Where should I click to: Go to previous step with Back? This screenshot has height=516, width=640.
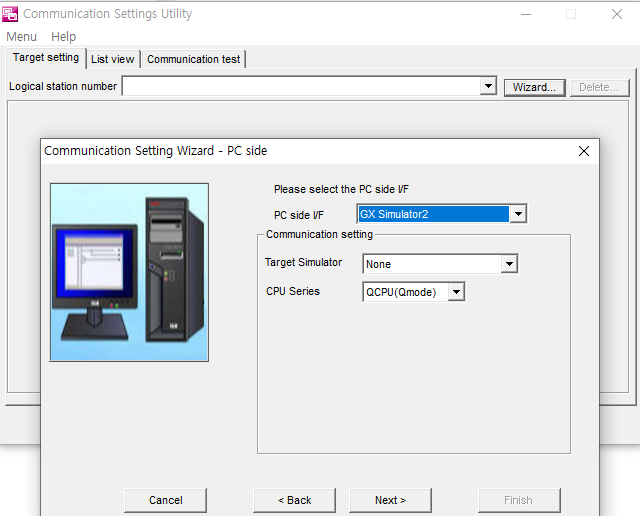pos(294,500)
